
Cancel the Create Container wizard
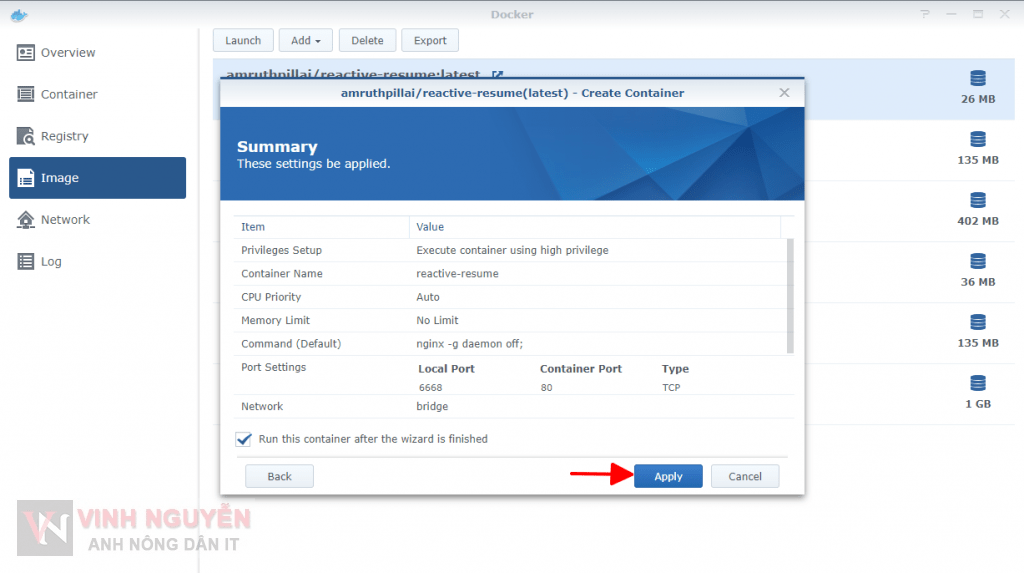point(744,476)
